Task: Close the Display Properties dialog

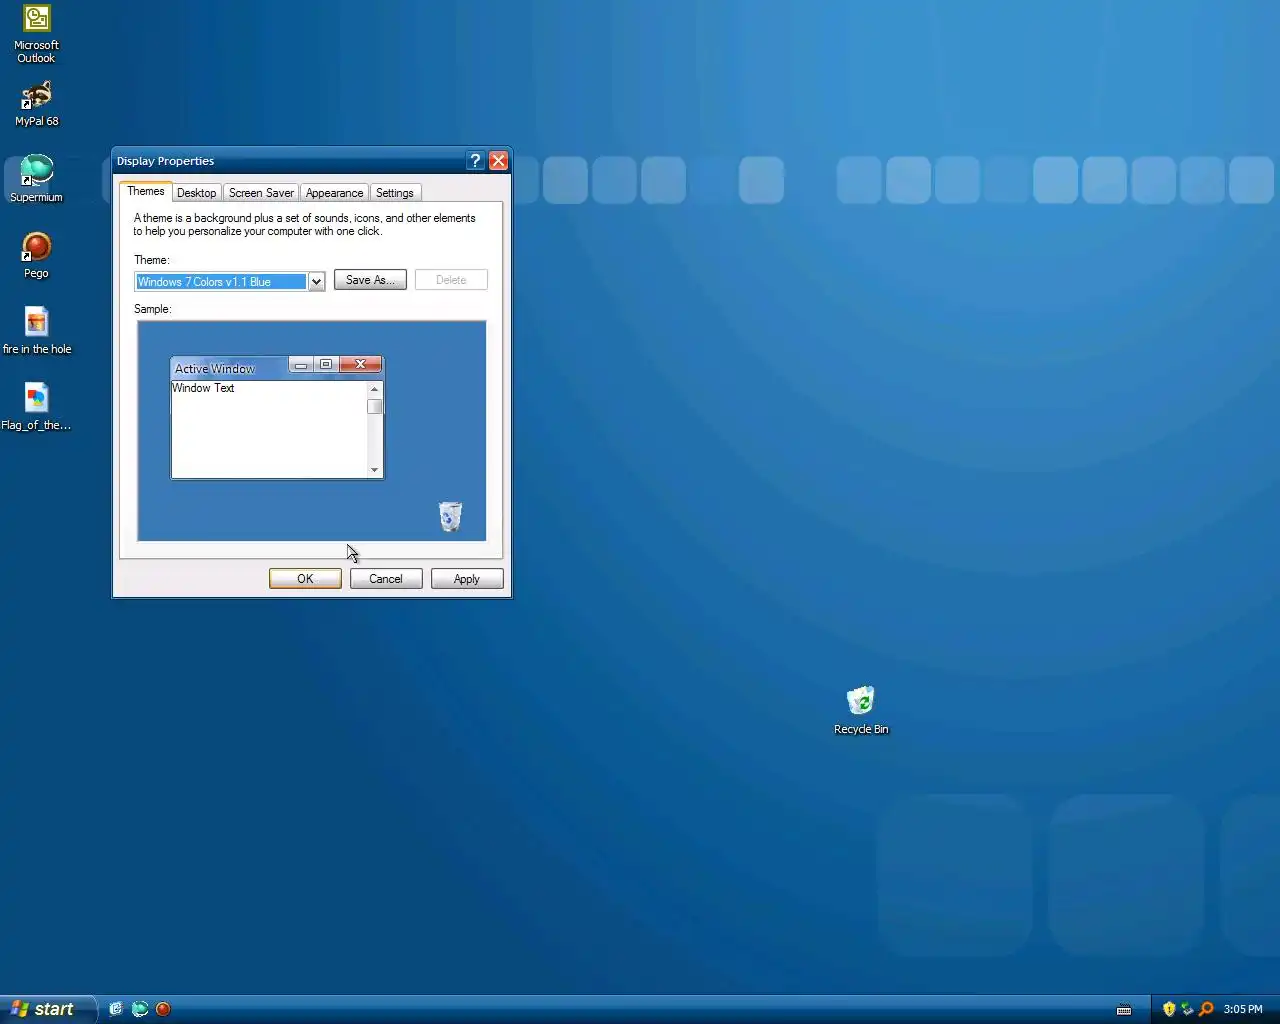Action: 498,161
